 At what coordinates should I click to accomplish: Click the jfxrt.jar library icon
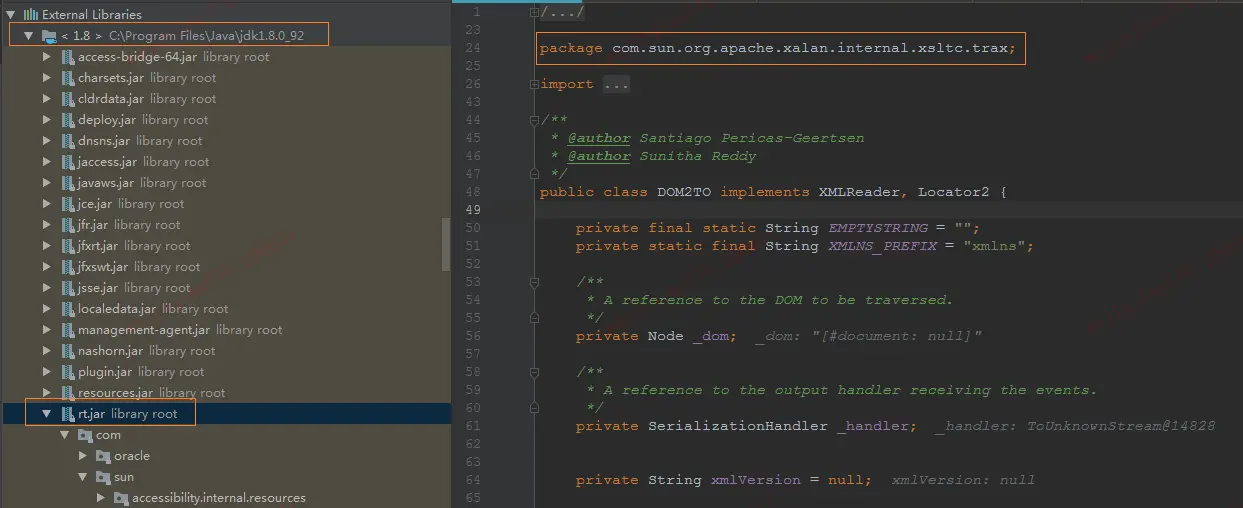[68, 246]
